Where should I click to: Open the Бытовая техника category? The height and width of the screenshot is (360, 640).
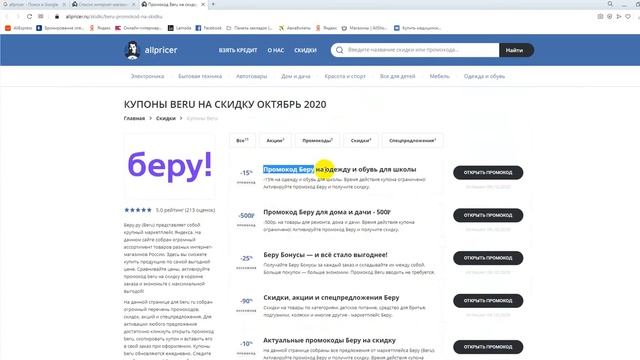tap(200, 76)
